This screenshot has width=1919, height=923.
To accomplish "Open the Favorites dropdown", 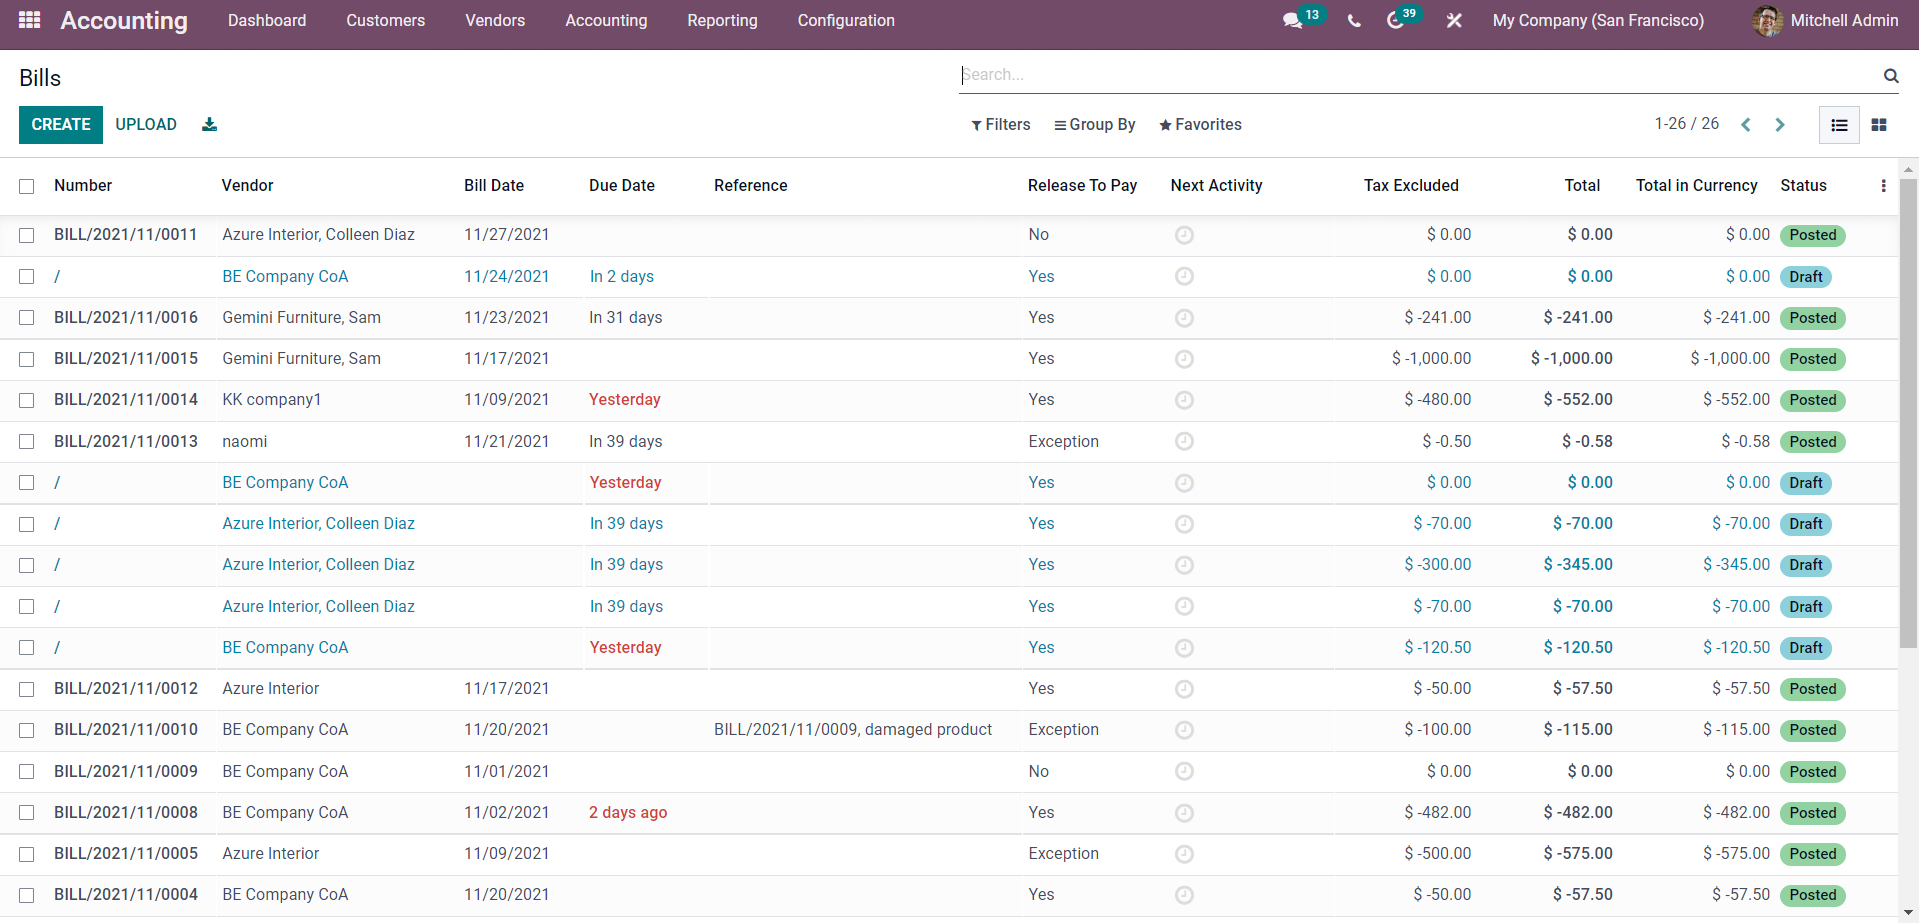I will tap(1200, 125).
